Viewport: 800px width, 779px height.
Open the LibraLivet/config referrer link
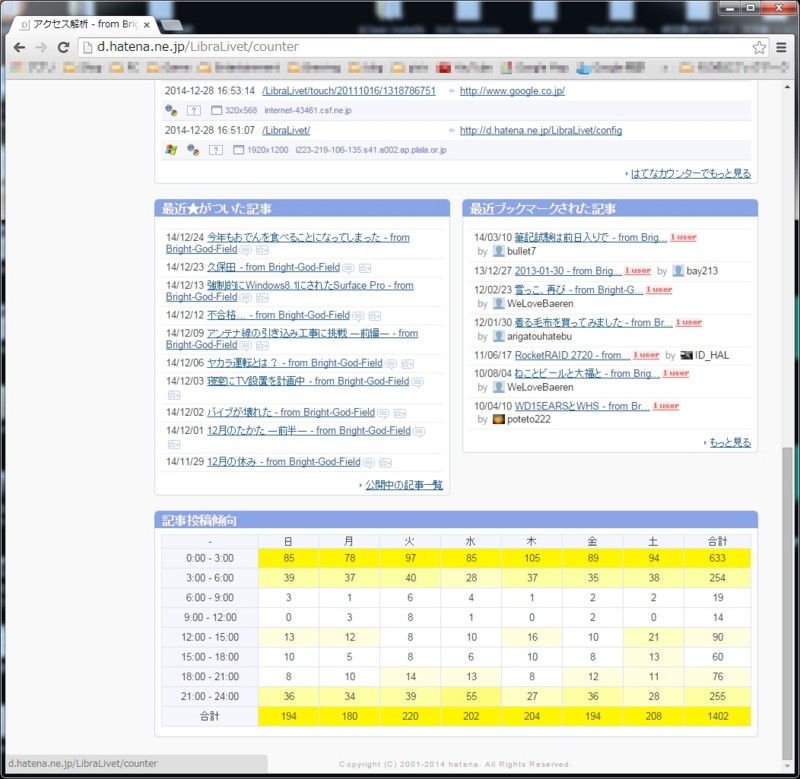[541, 131]
